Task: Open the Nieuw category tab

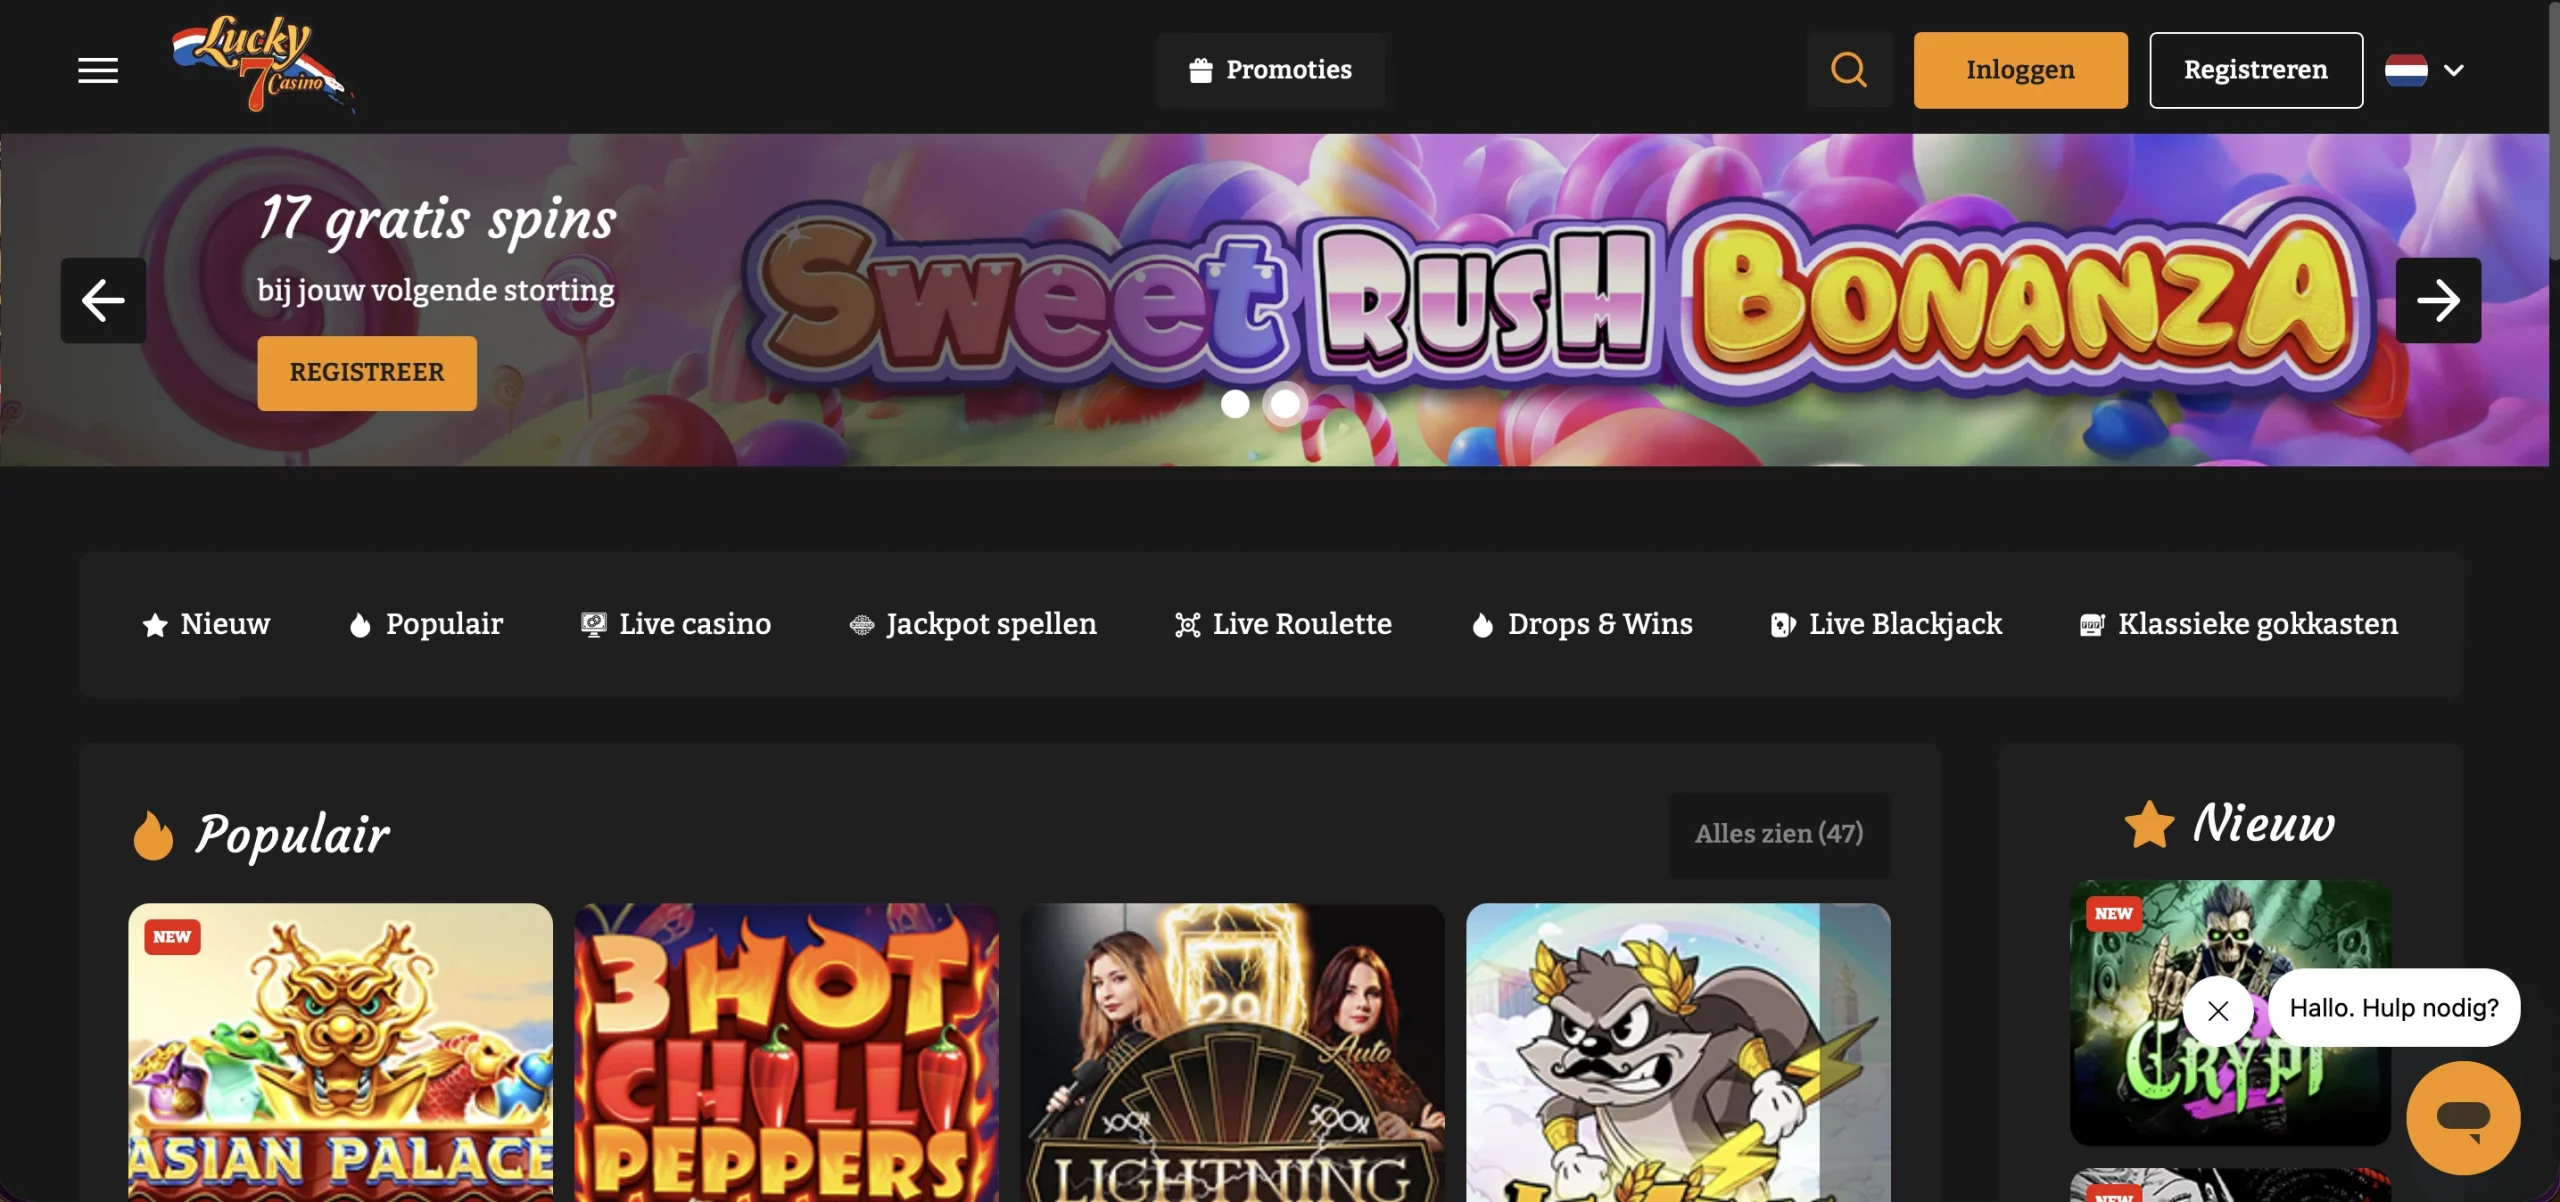Action: coord(206,624)
